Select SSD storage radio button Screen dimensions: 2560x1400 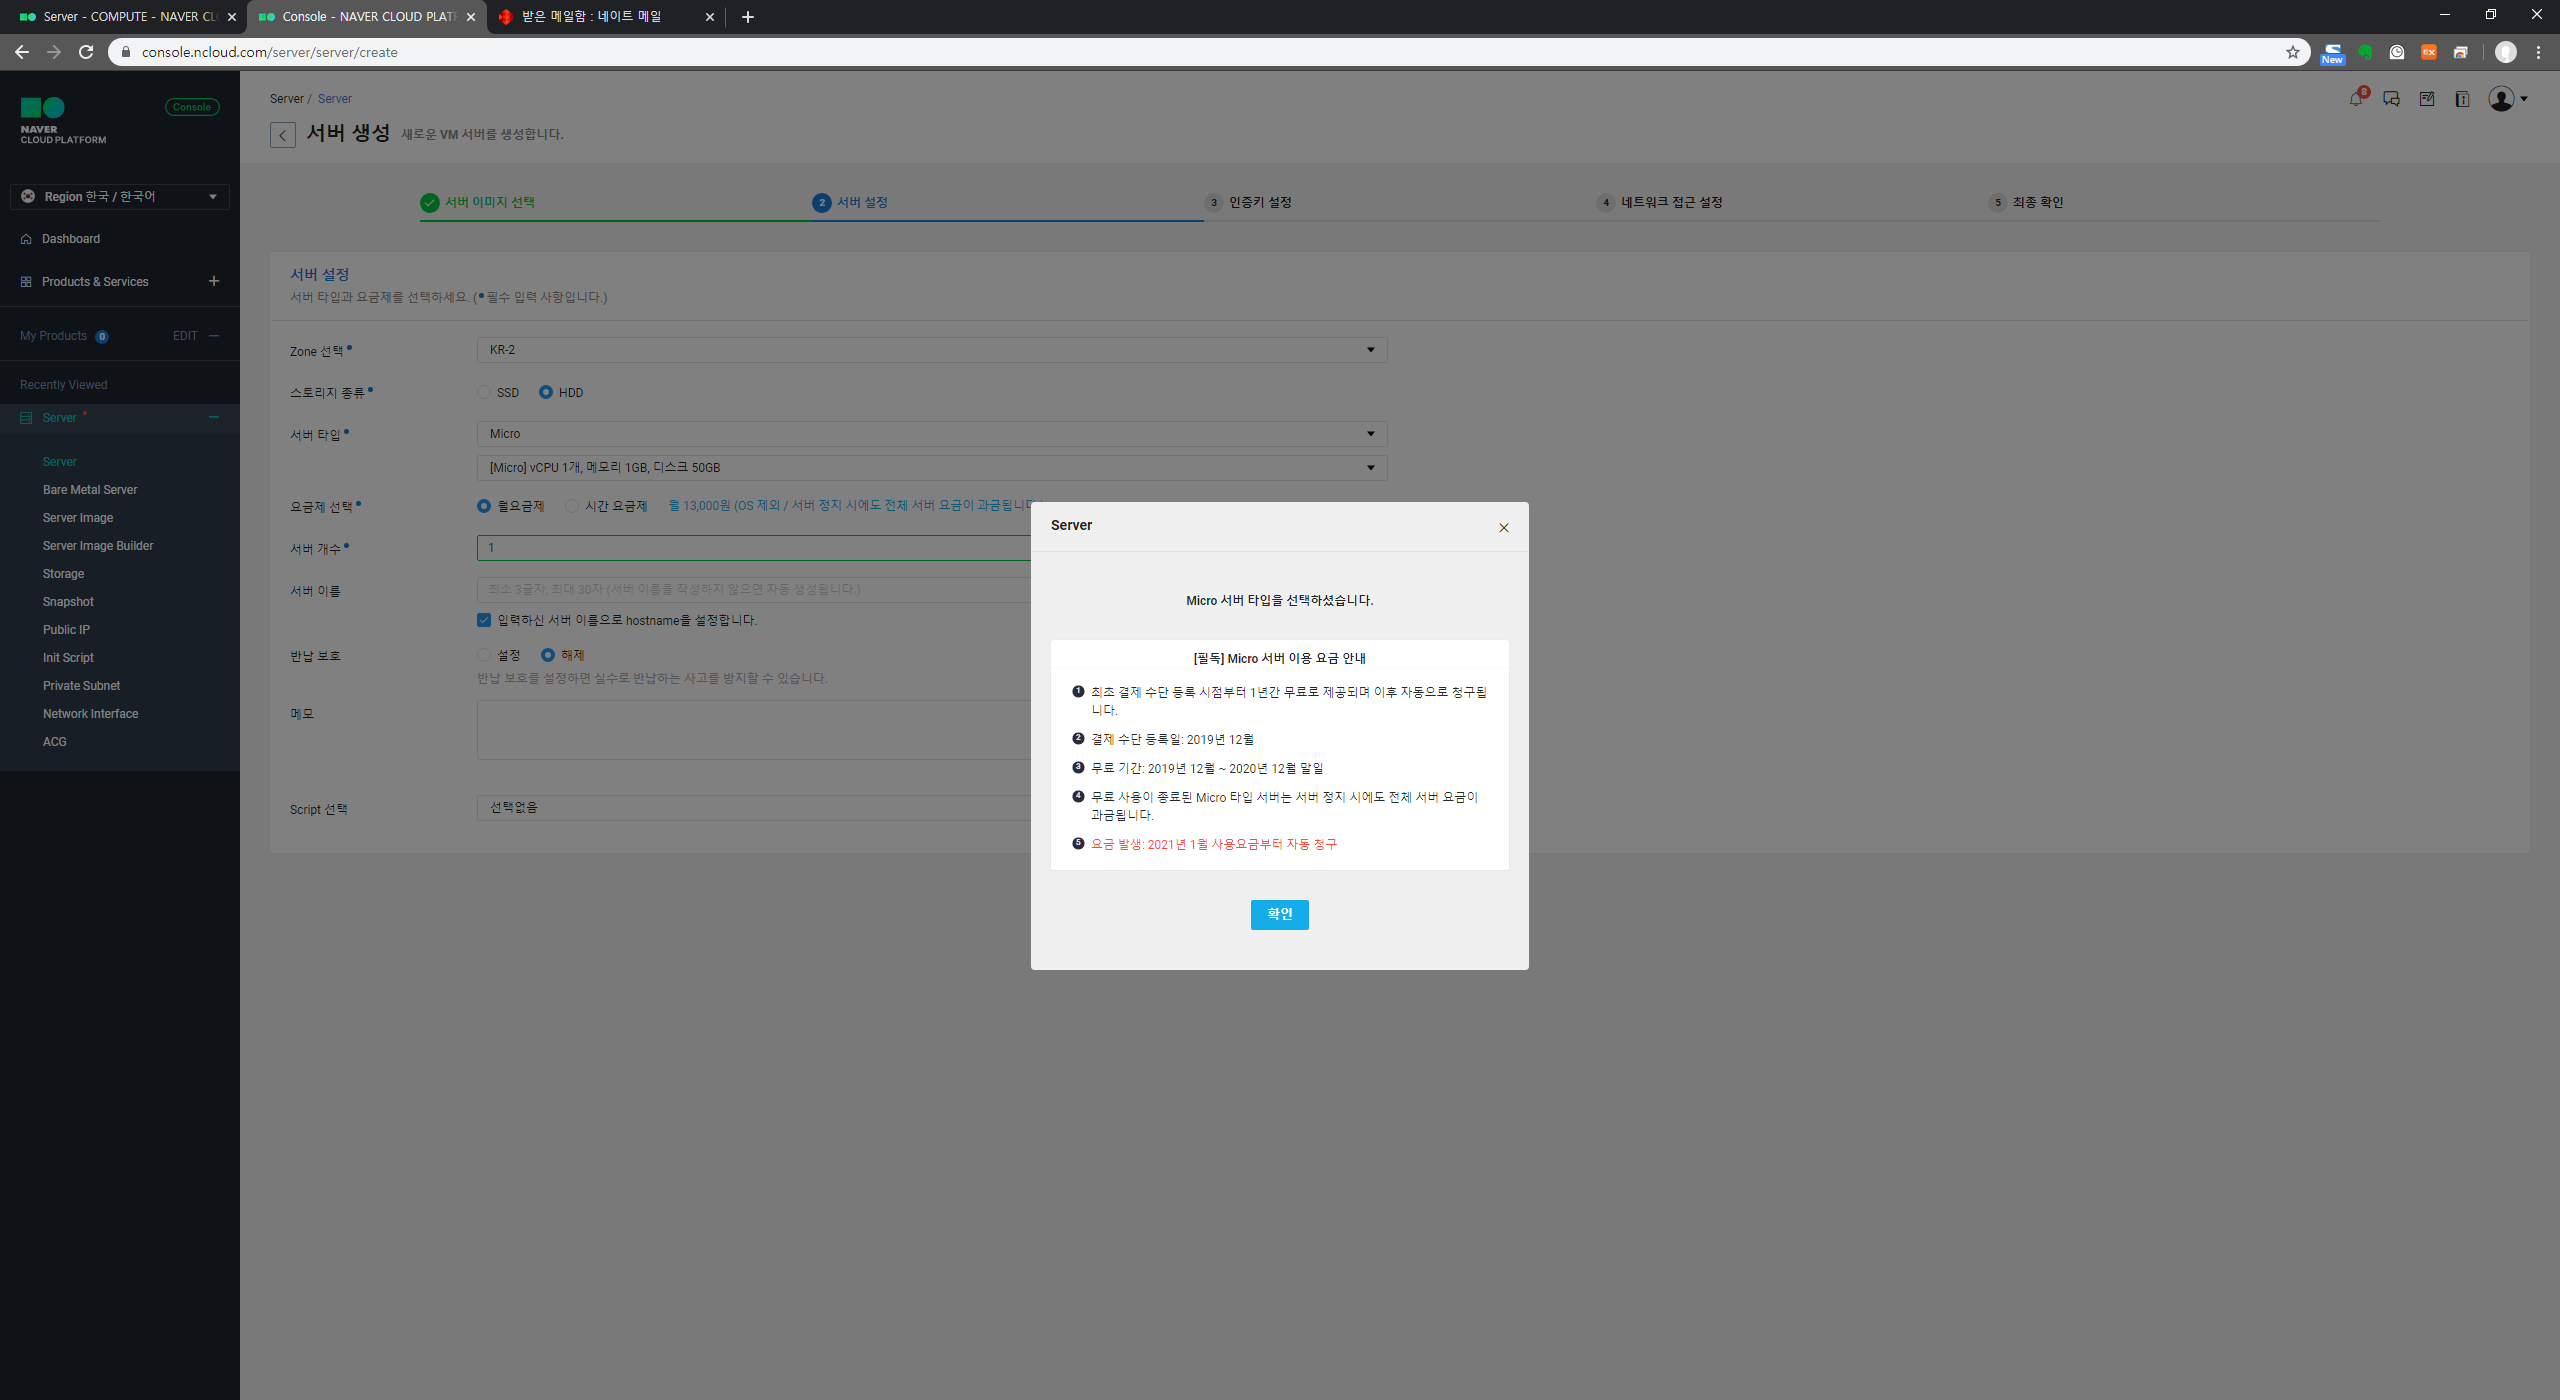click(485, 393)
